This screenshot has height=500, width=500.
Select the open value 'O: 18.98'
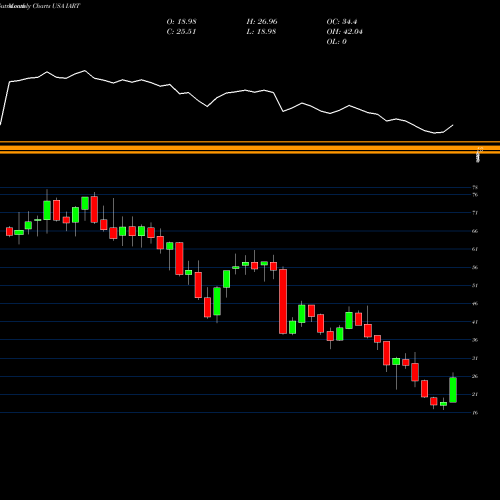point(181,22)
